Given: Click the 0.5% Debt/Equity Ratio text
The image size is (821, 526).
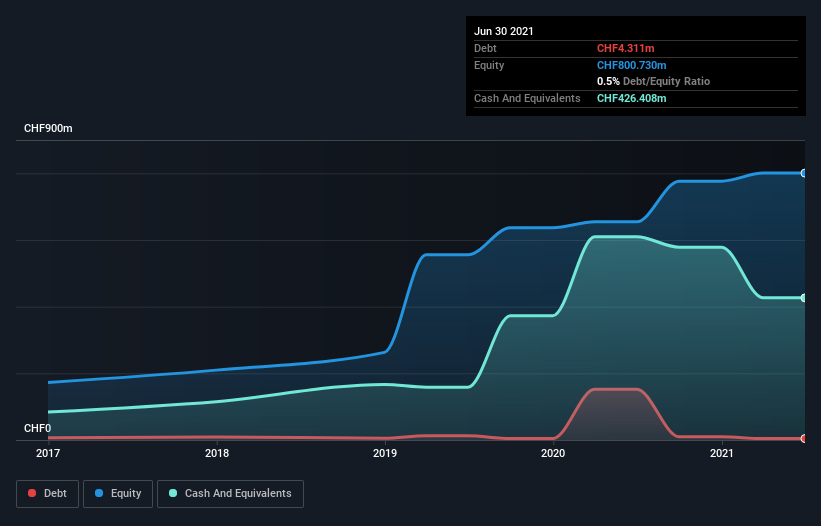Looking at the screenshot, I should [653, 82].
